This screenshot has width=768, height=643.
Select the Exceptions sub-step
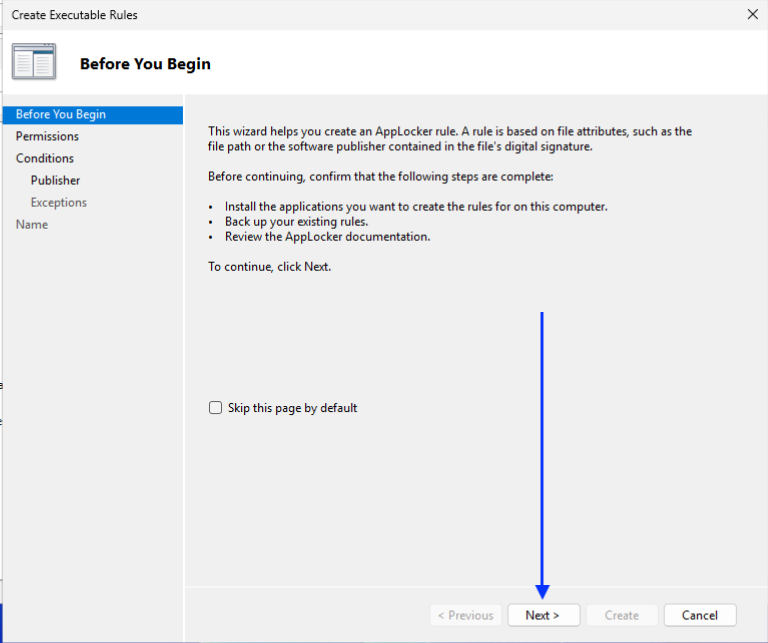pyautogui.click(x=59, y=202)
